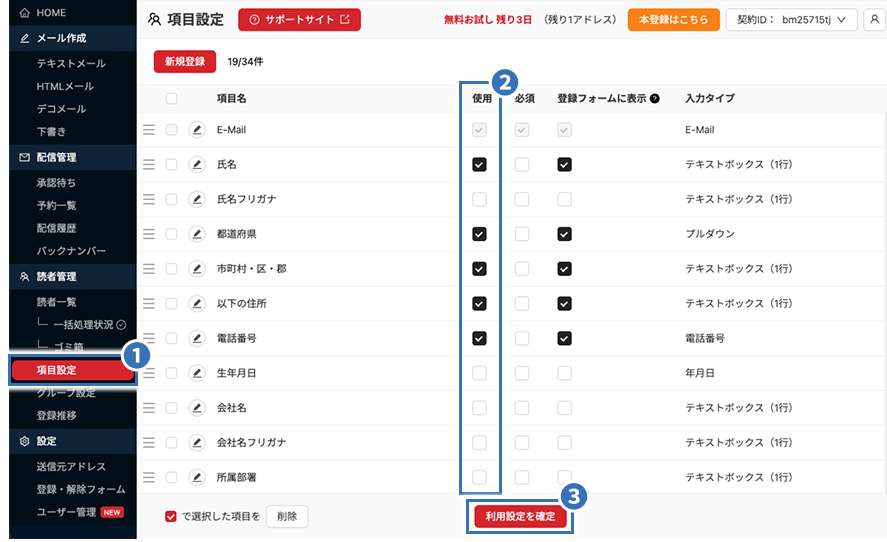The image size is (887, 542).
Task: Click the help icon beside 登録フォームに表示
Action: [655, 99]
